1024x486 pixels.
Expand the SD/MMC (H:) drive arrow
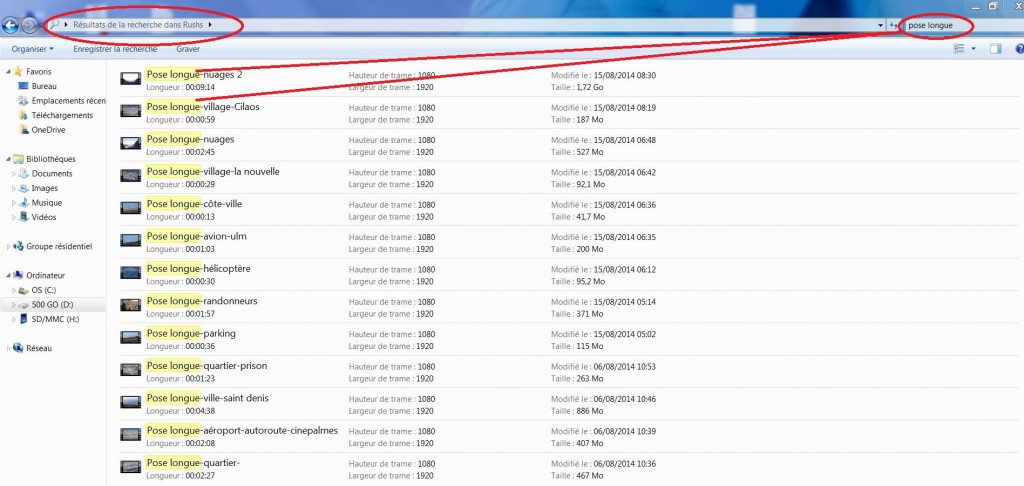tap(14, 319)
